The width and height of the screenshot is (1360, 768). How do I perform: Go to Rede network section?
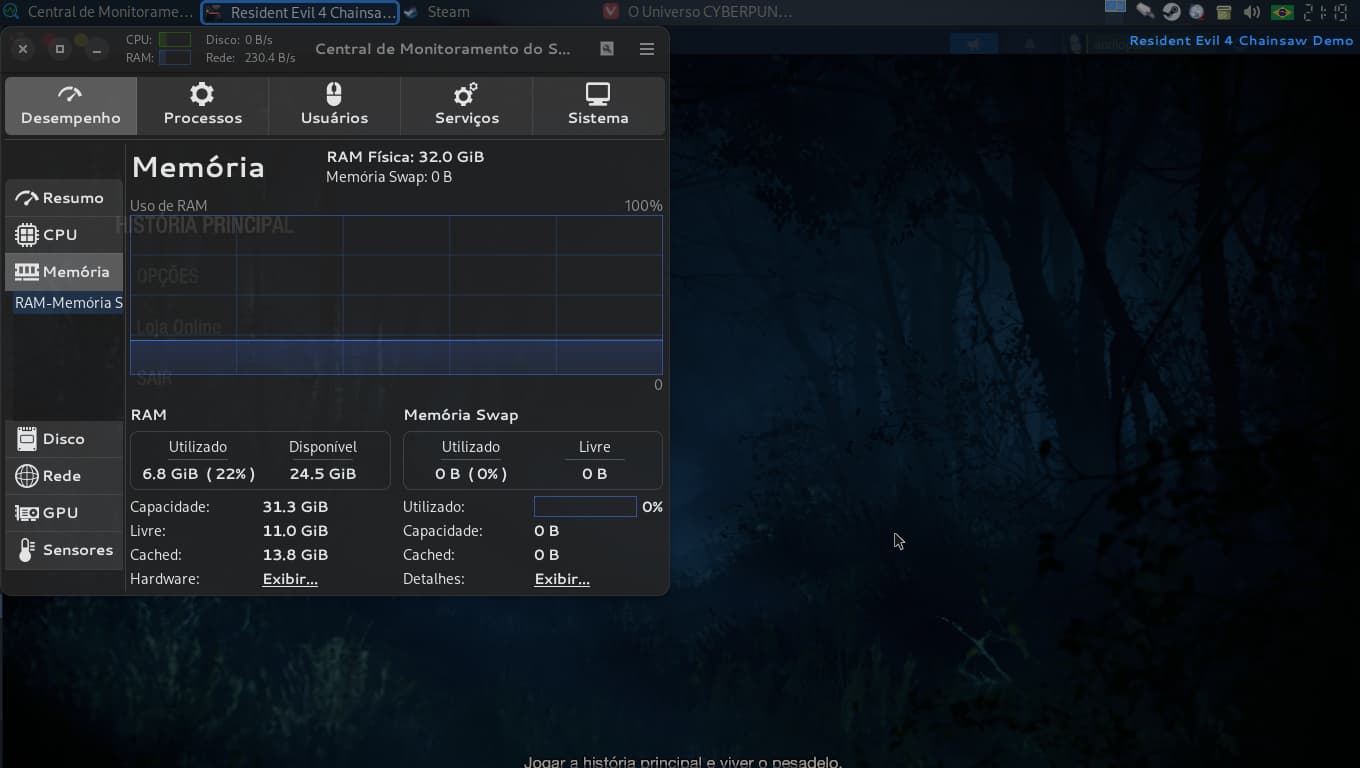pos(62,476)
